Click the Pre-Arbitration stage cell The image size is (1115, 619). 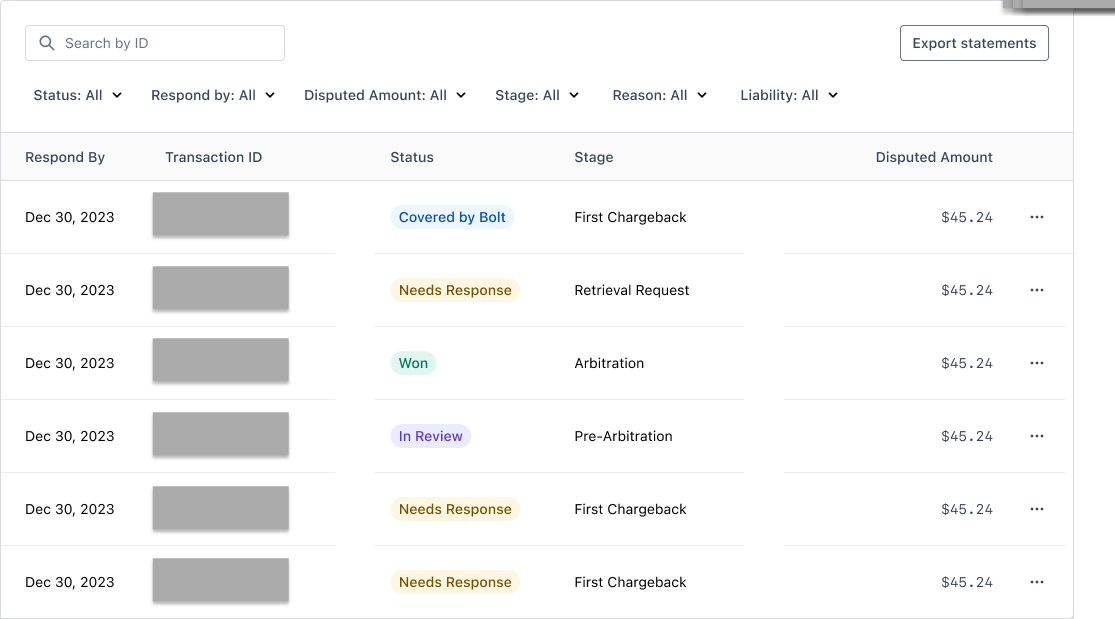[623, 436]
